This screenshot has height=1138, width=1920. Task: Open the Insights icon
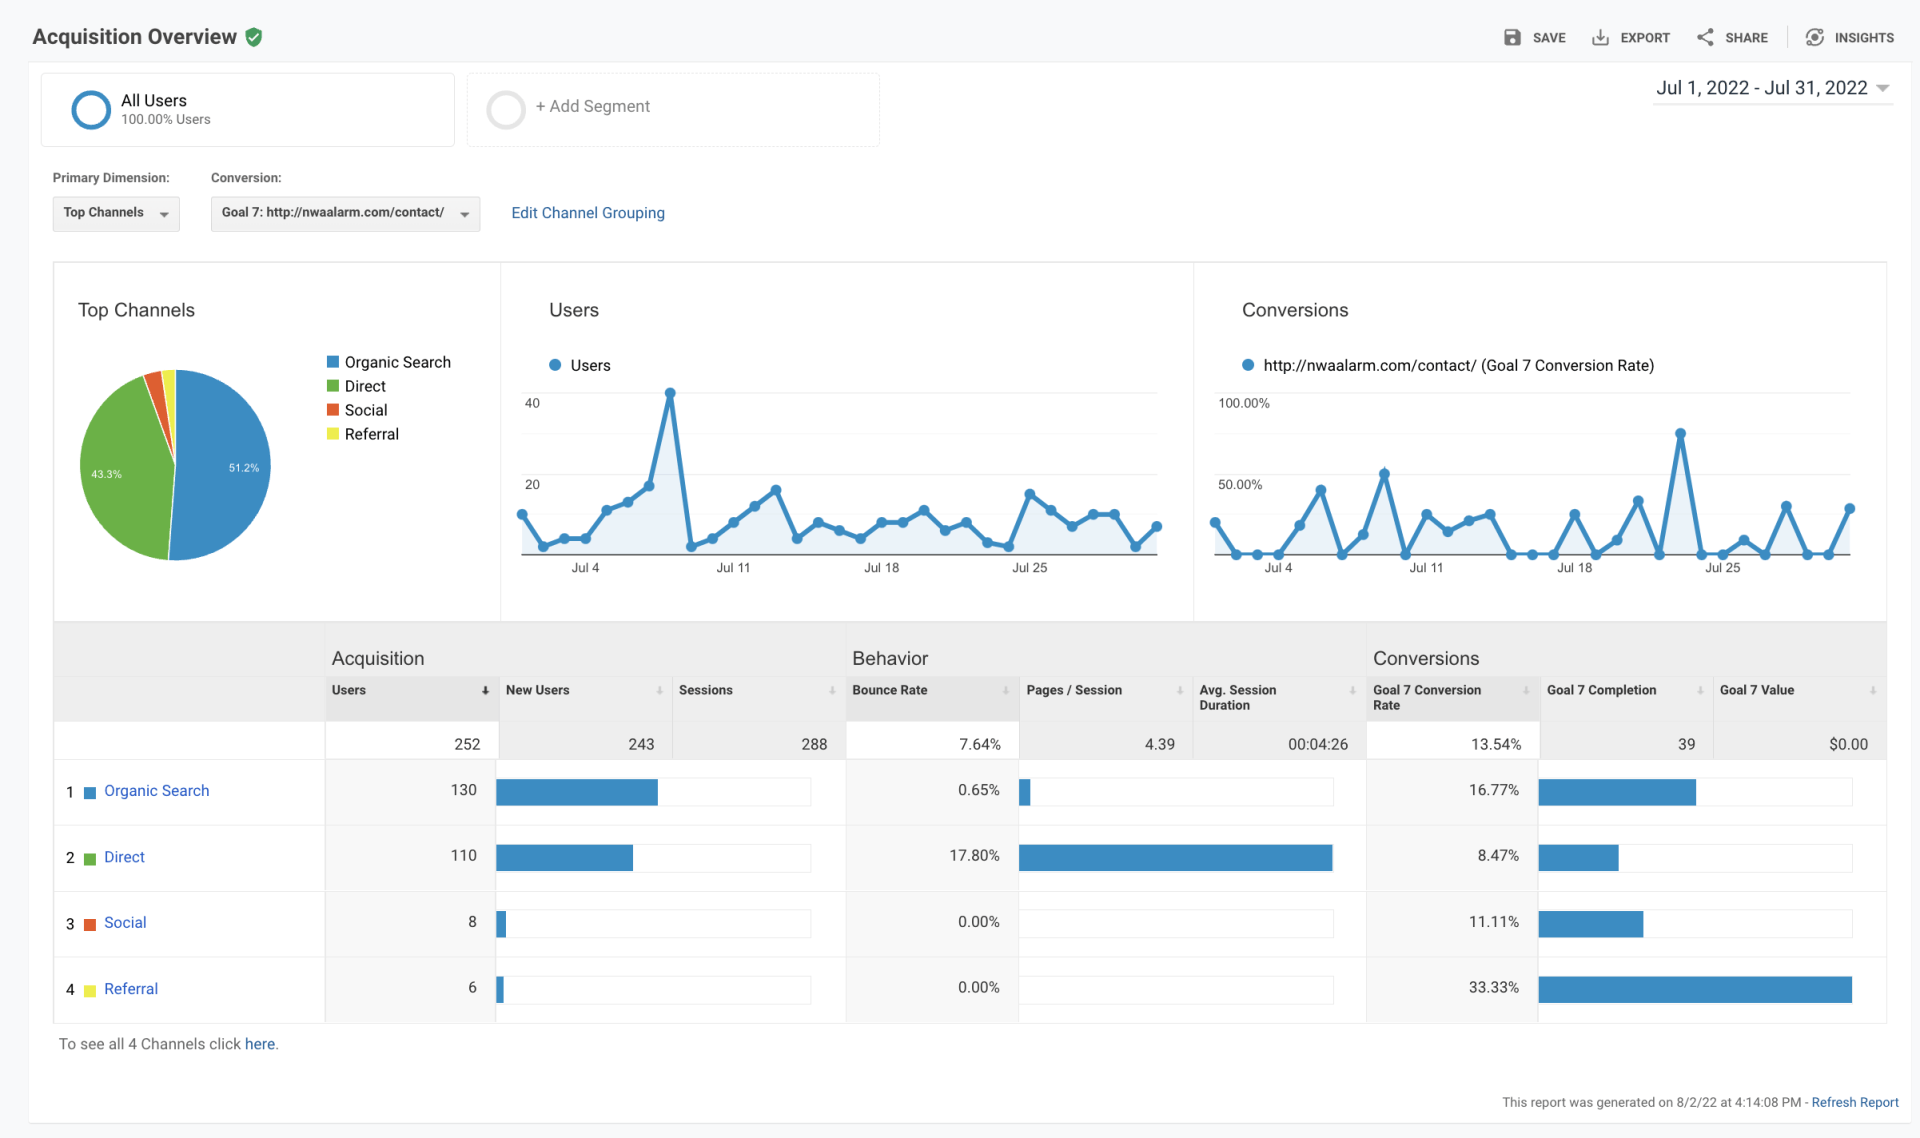[x=1814, y=38]
